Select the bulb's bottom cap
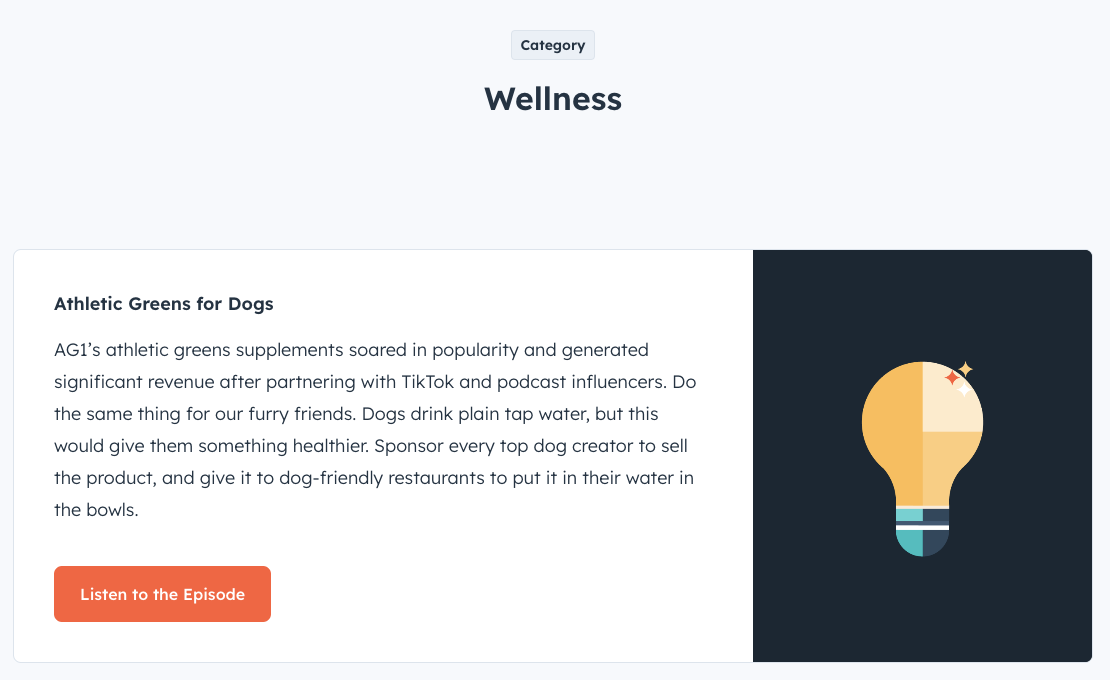Screen dimensions: 1110x680 (921, 543)
